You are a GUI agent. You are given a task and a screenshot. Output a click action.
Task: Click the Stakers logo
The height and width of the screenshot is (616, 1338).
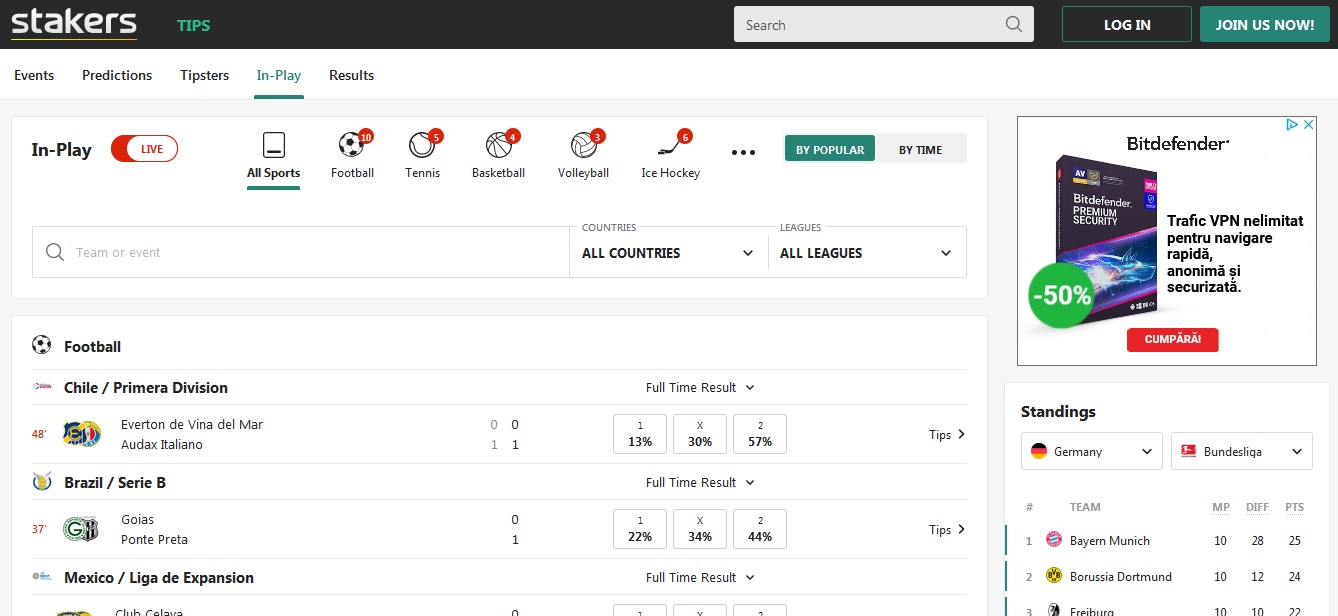74,23
